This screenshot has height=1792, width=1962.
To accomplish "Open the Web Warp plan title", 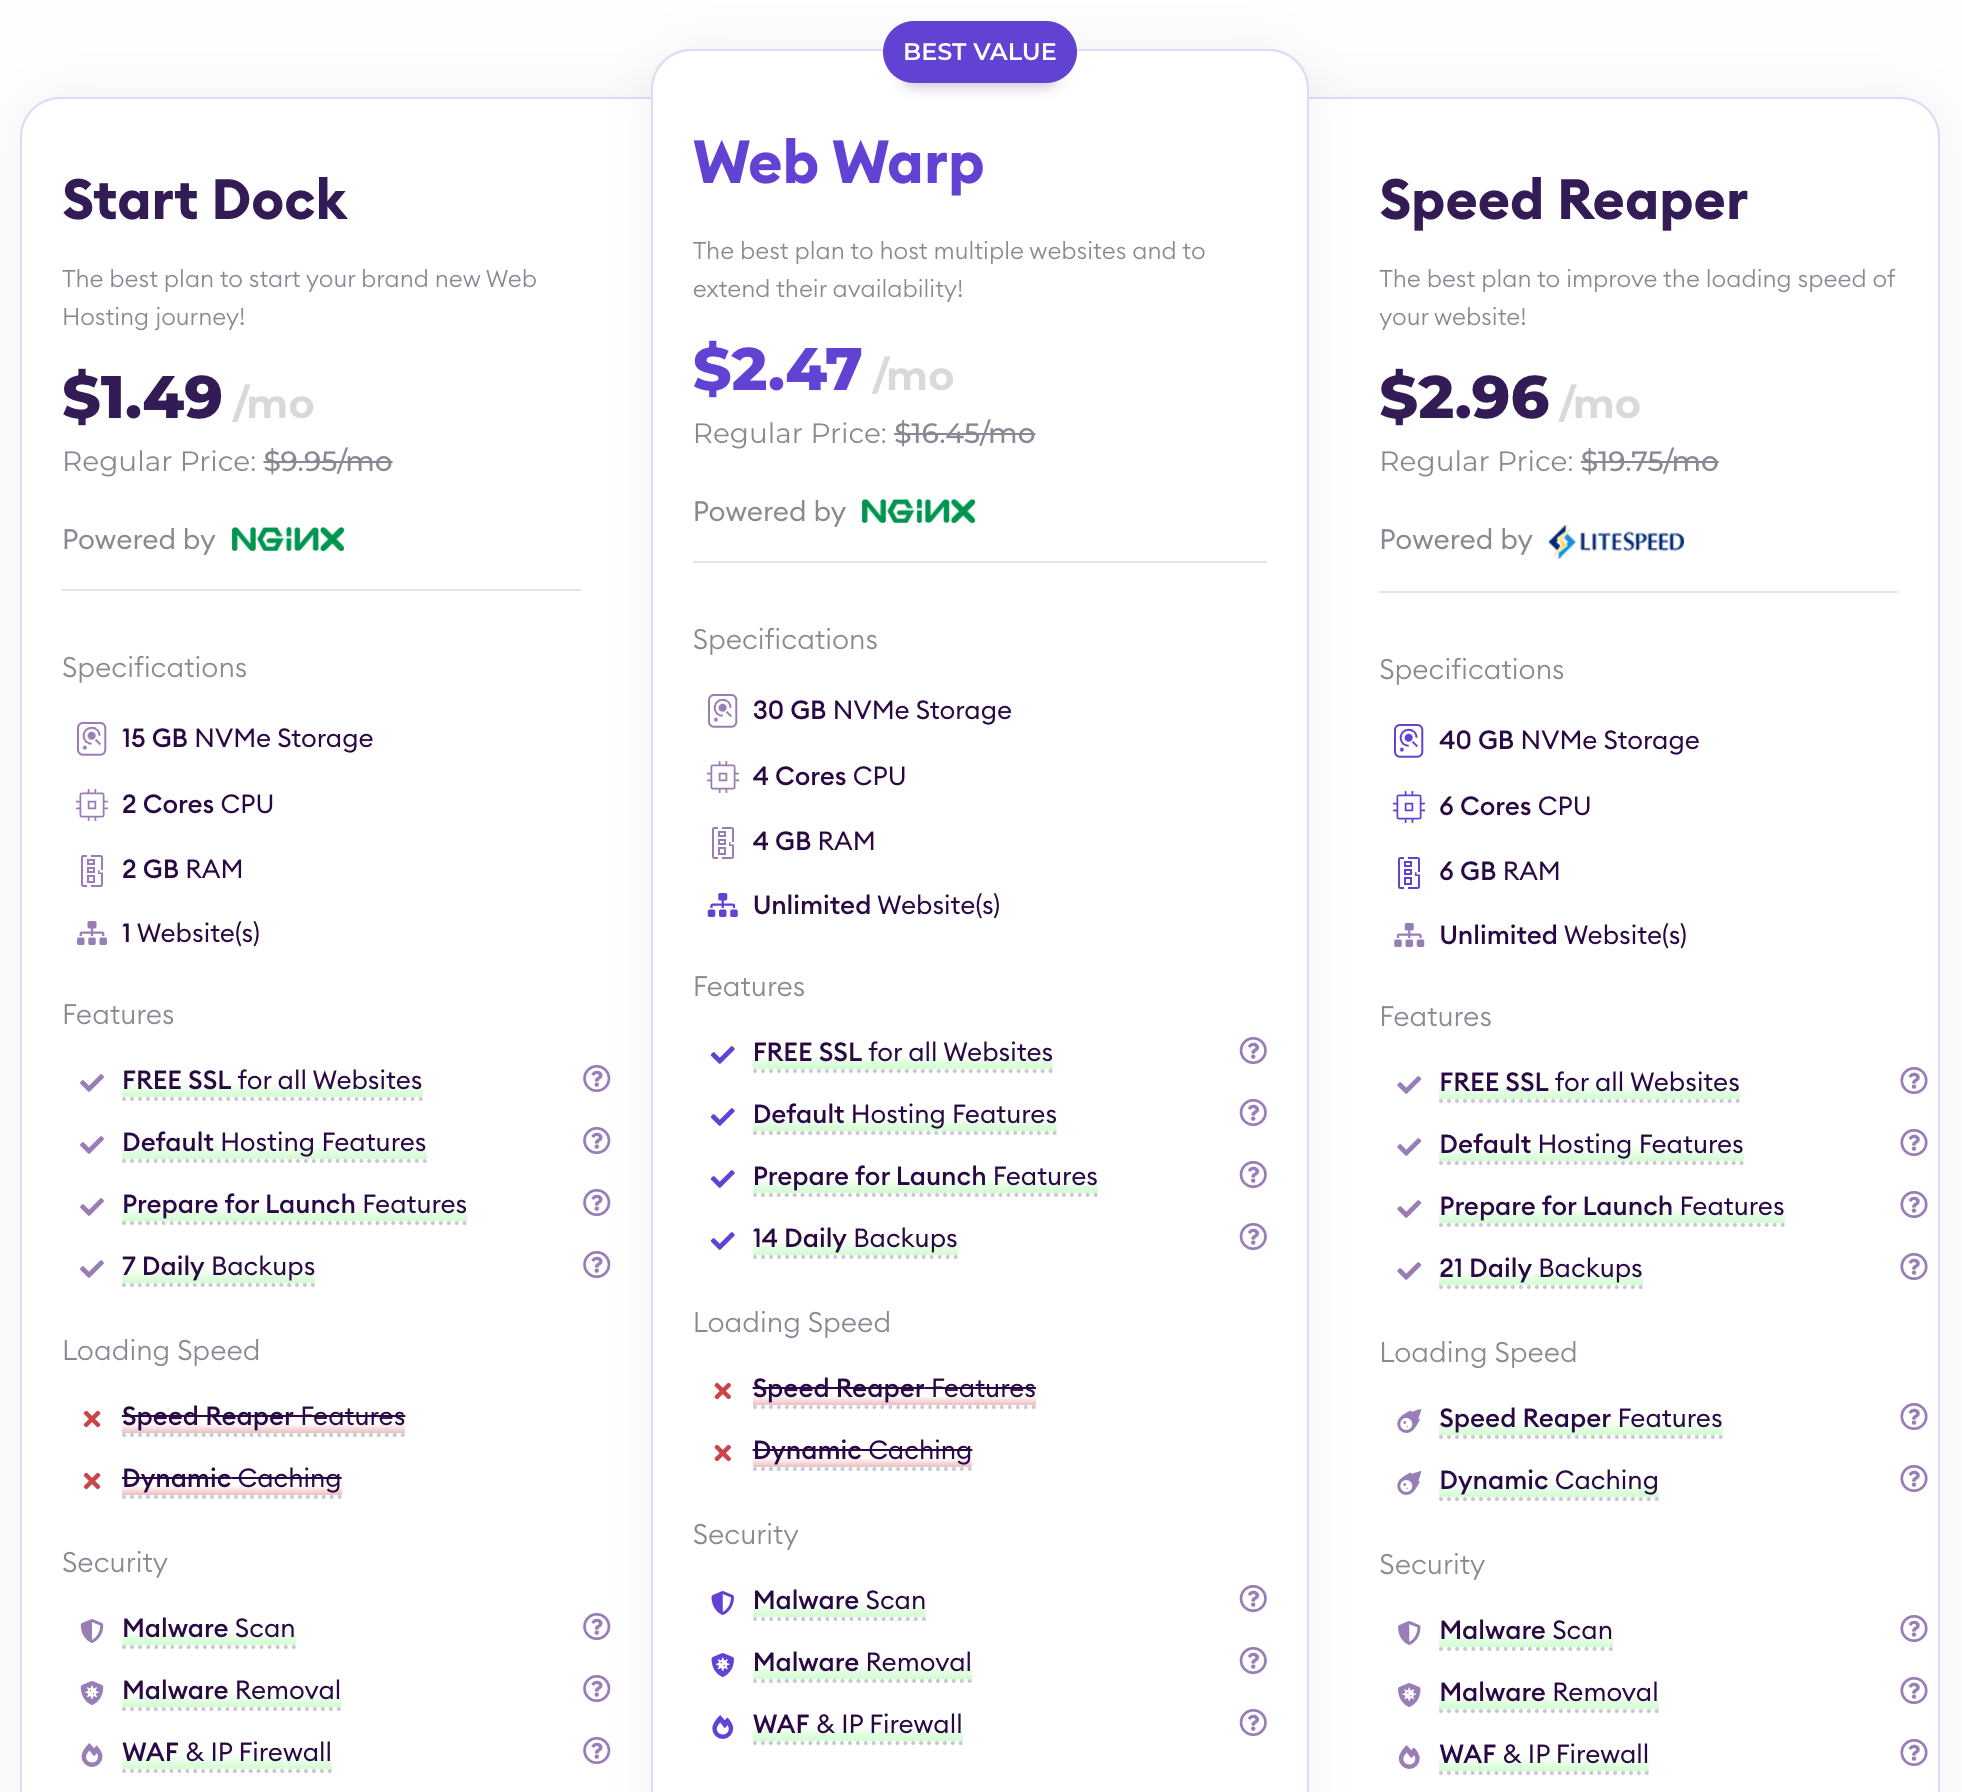I will pos(838,162).
